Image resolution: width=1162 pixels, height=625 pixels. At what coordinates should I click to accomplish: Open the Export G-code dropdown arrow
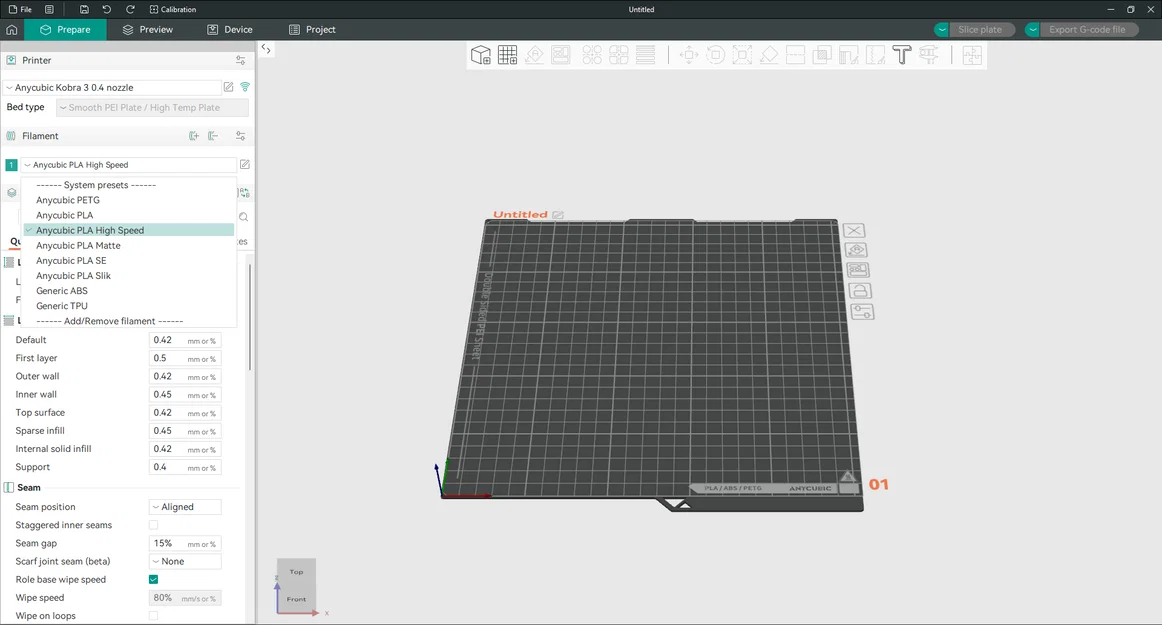click(x=1032, y=30)
